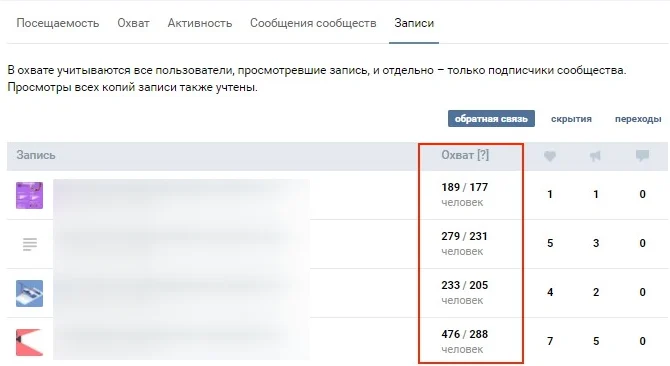
Task: Open the text-only post lines icon
Action: point(29,244)
